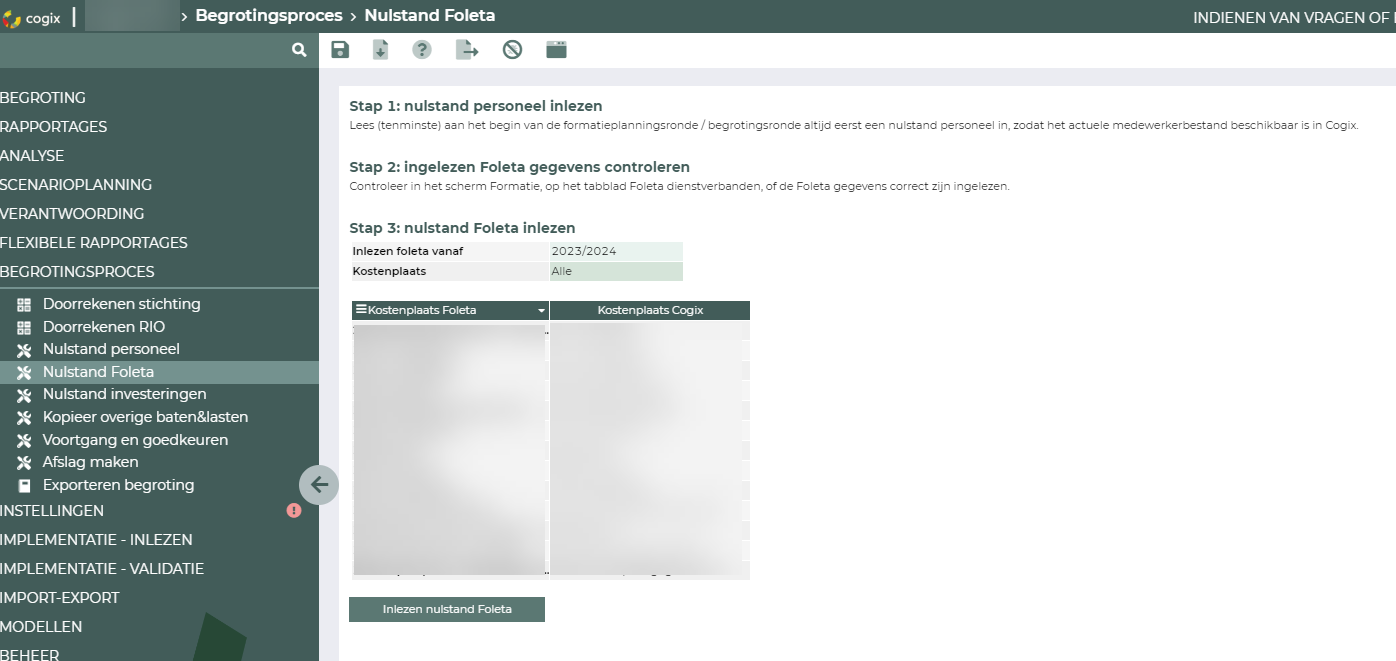1396x661 pixels.
Task: Change the 'Inlezen foleta vanaf' 2023/2024 value
Action: pos(616,251)
